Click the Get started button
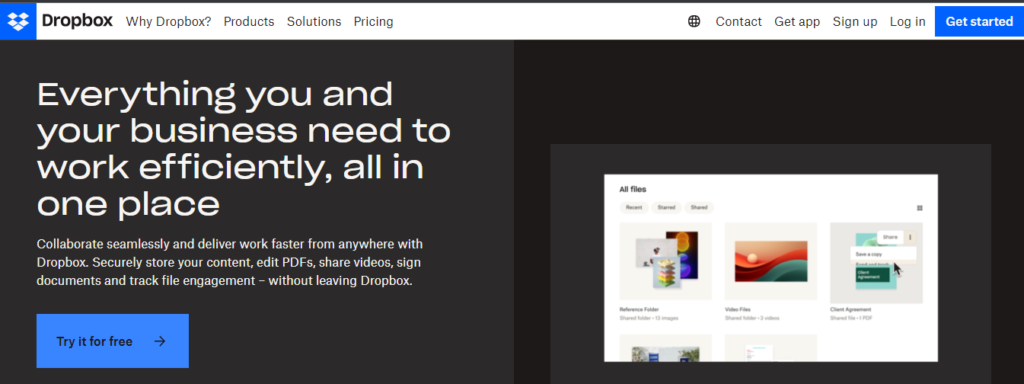Screen dimensions: 1024x384 click(979, 22)
